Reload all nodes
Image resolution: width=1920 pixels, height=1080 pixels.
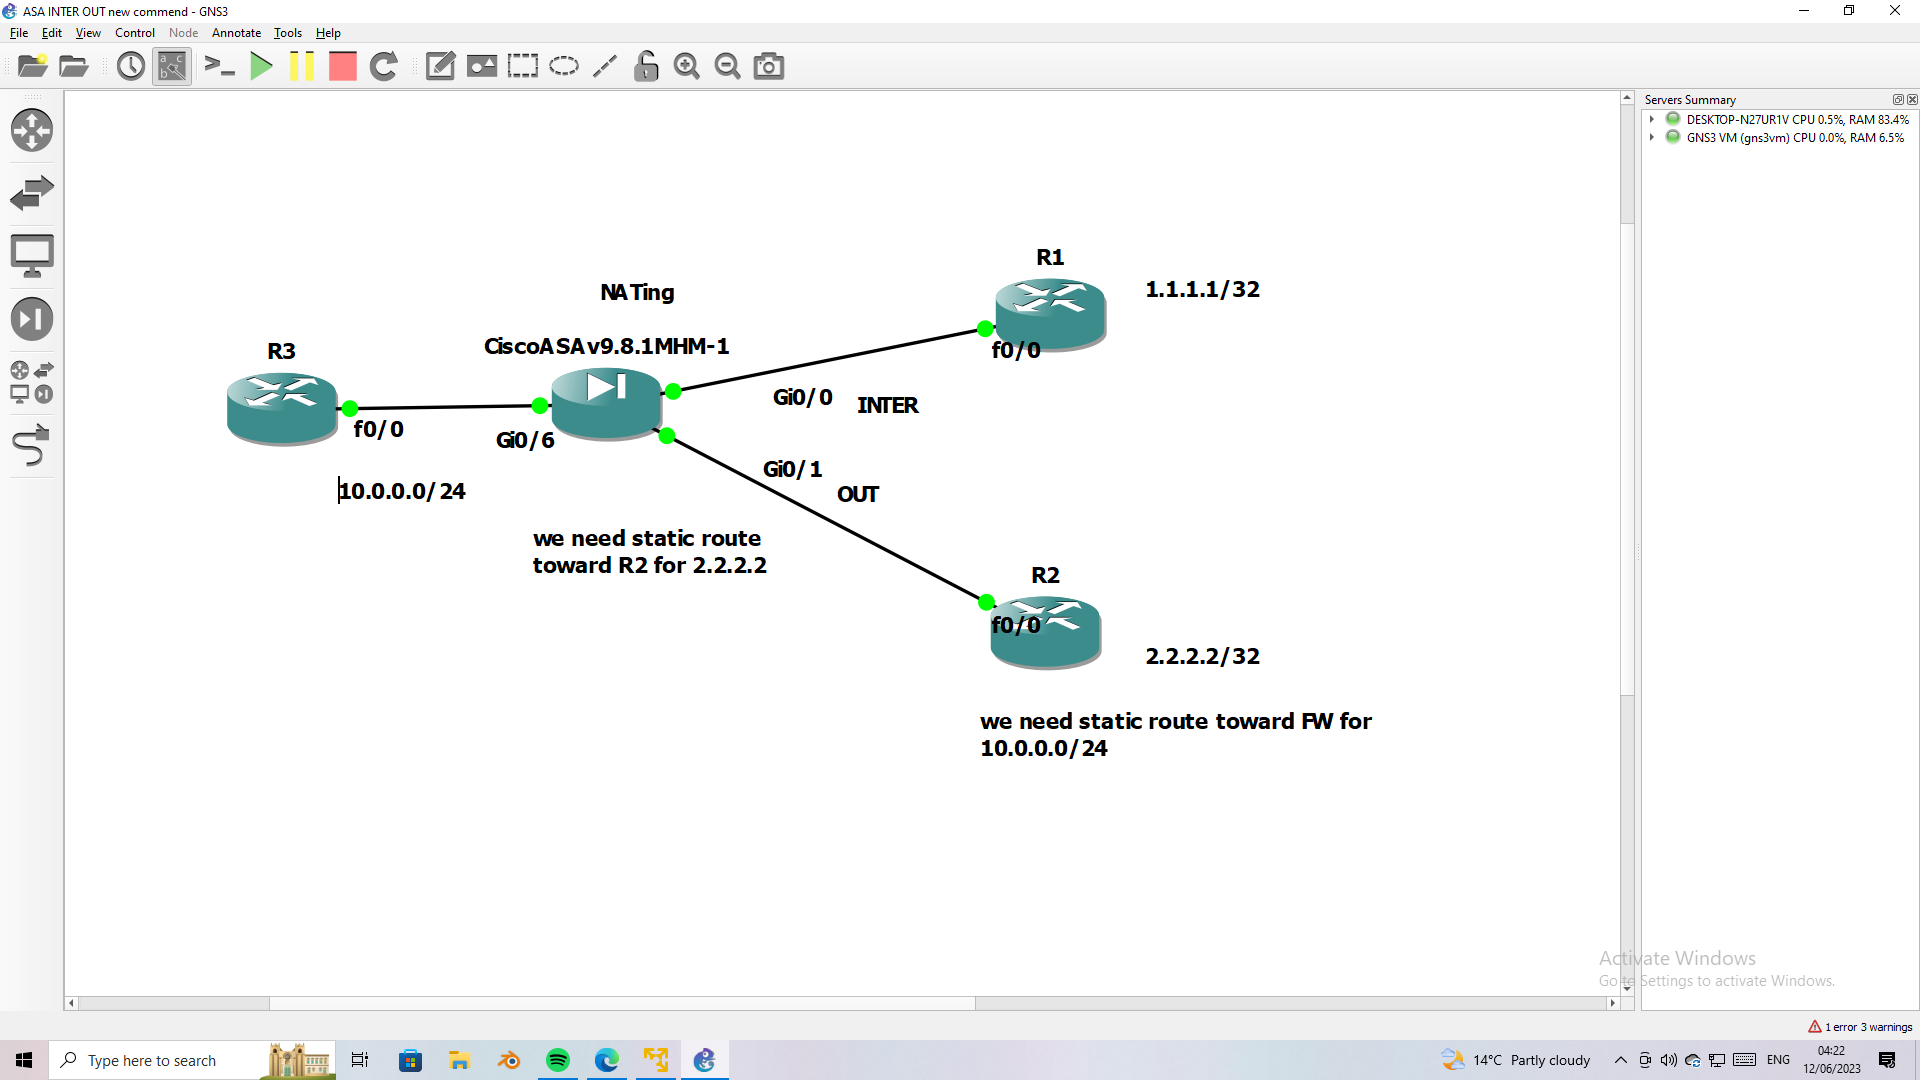click(384, 66)
